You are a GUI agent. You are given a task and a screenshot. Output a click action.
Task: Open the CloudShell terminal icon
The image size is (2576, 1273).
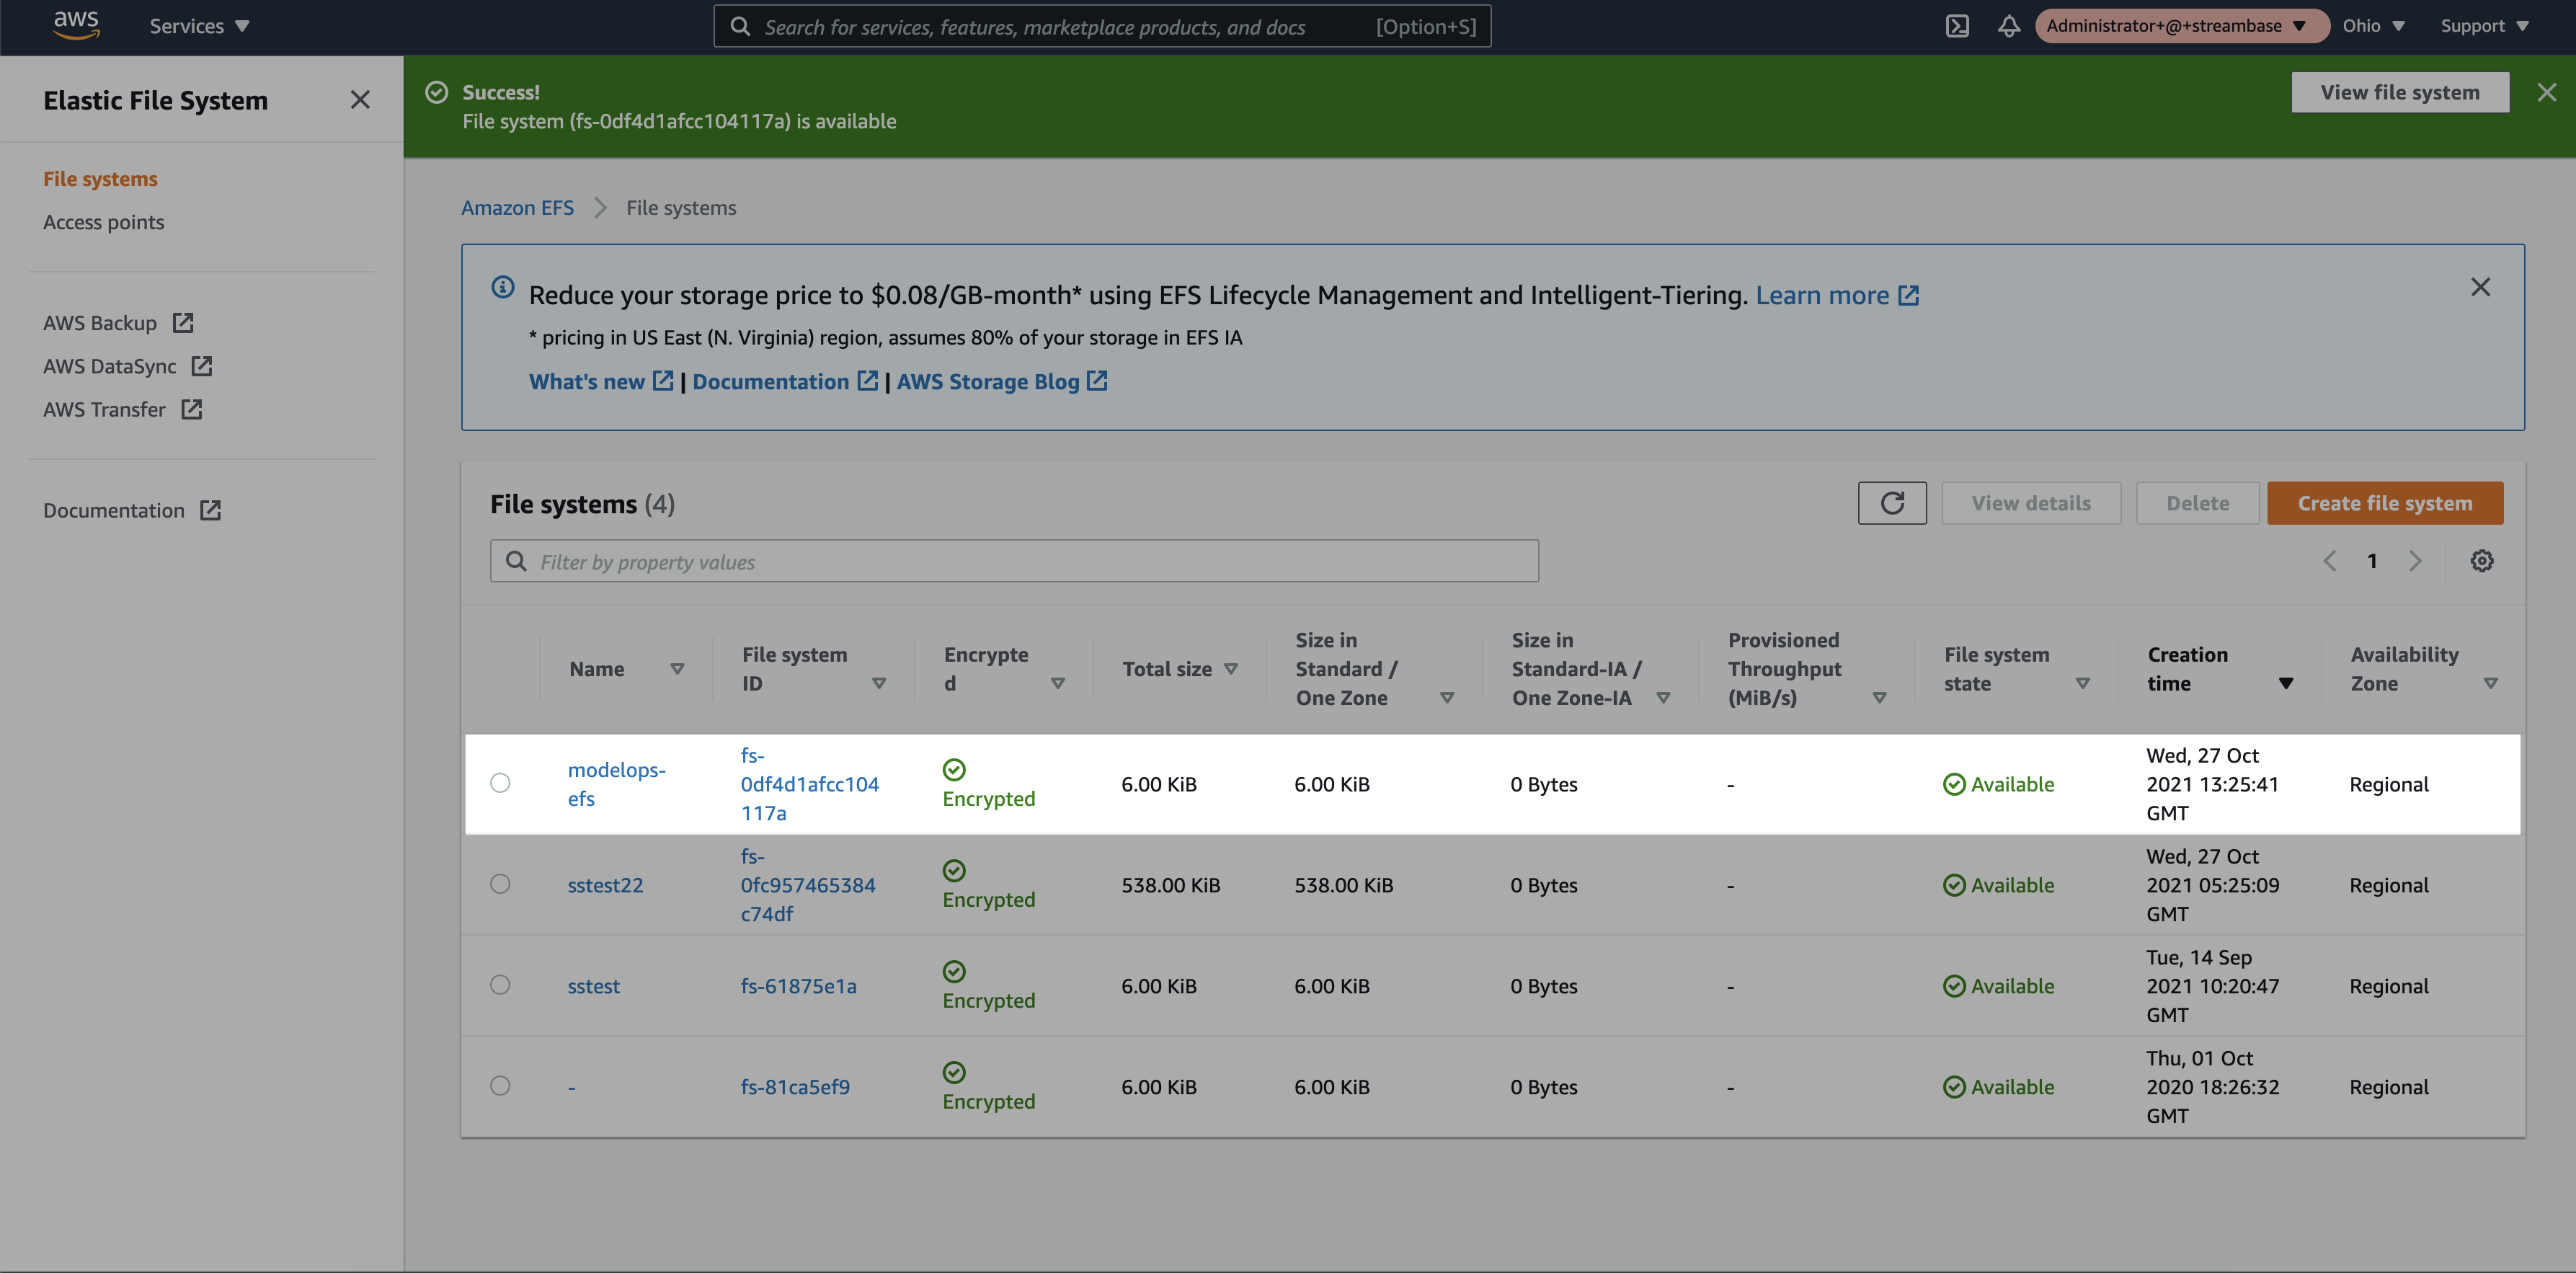(1957, 26)
